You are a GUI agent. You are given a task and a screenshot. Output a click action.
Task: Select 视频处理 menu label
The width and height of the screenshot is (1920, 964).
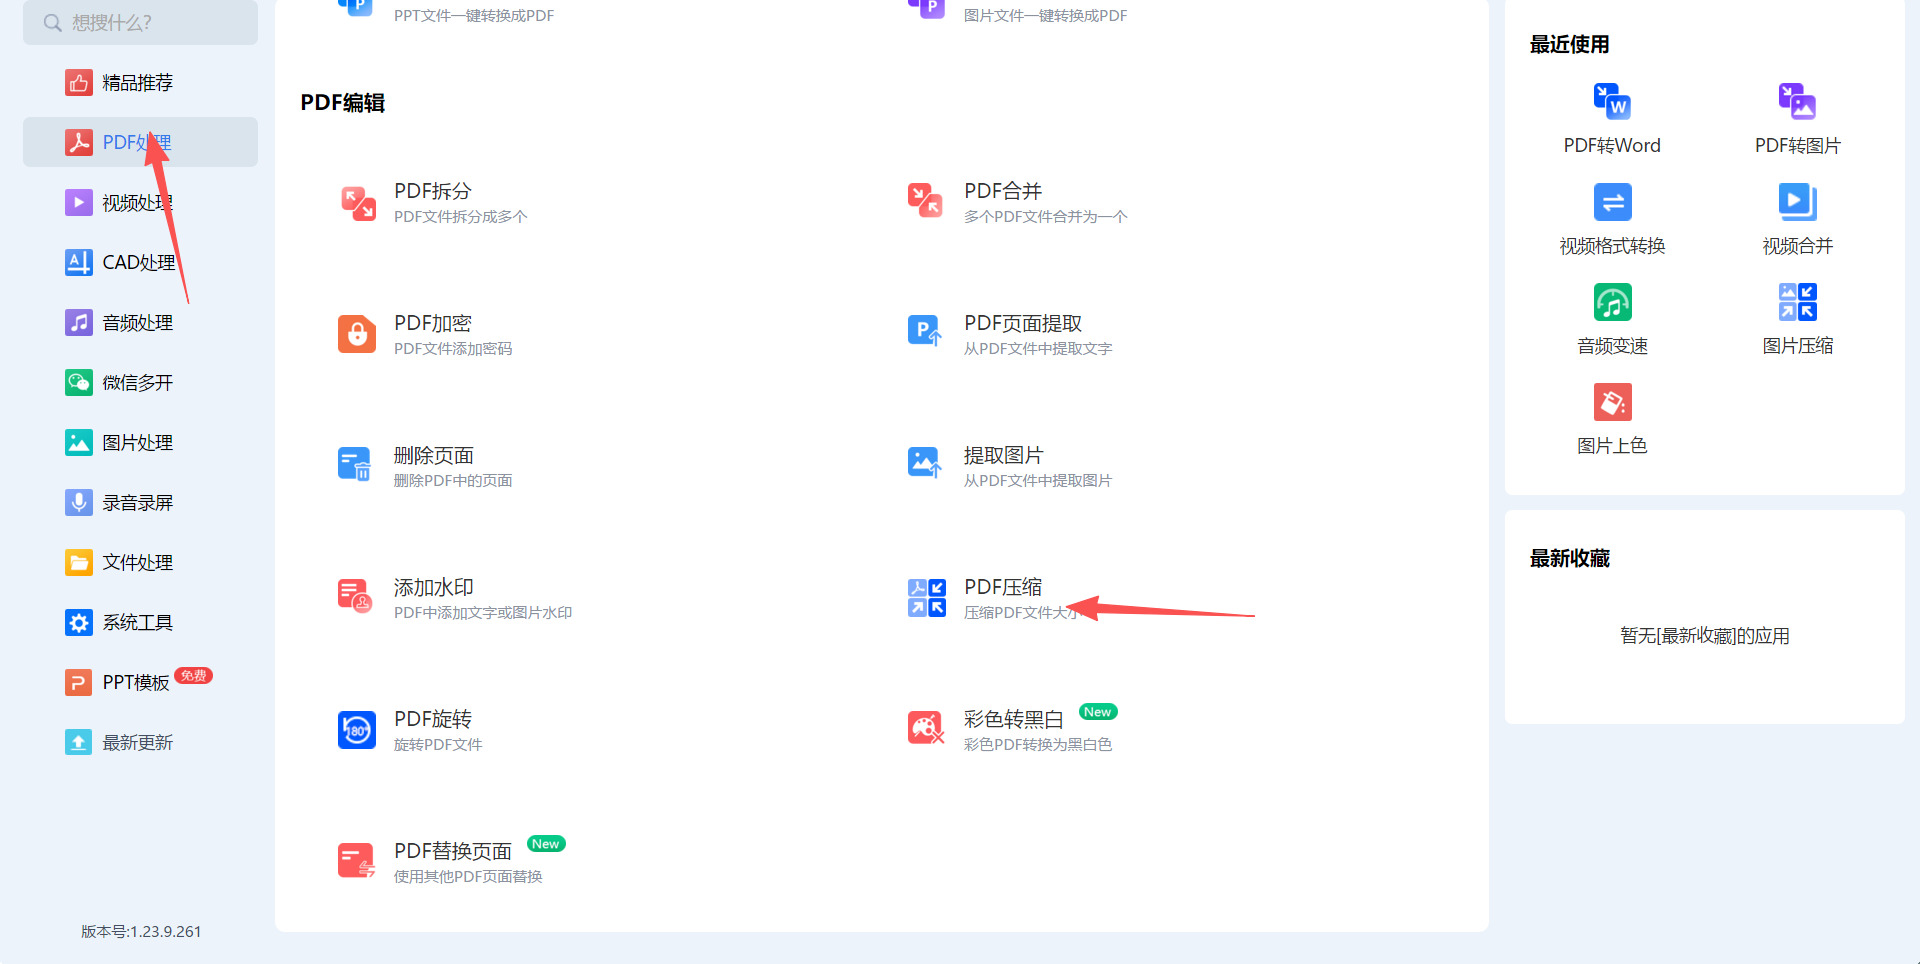(x=138, y=203)
